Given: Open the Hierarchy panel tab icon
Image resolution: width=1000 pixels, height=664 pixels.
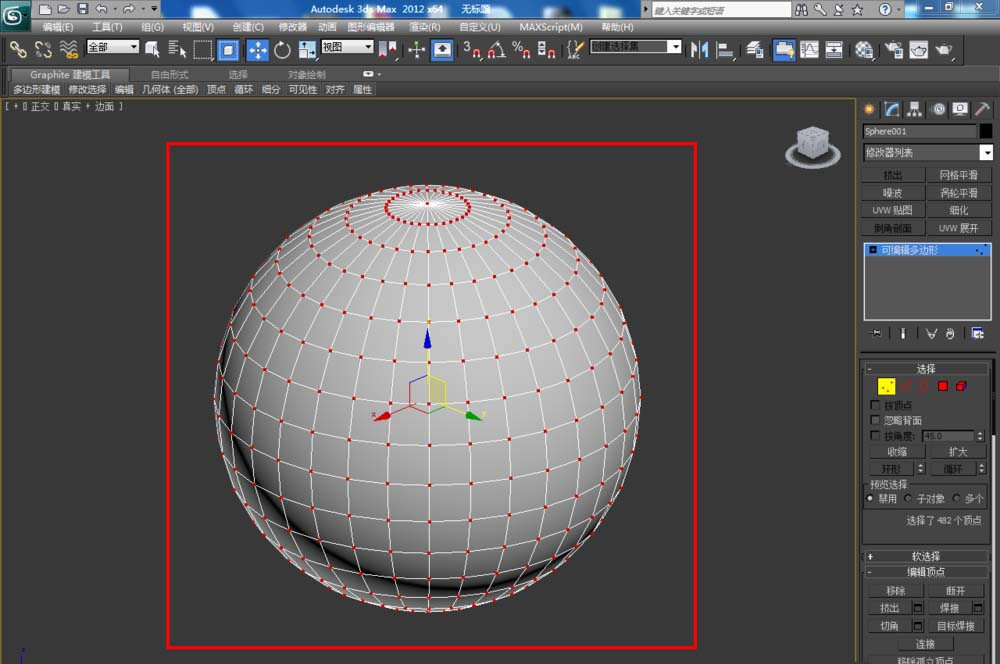Looking at the screenshot, I should [914, 109].
